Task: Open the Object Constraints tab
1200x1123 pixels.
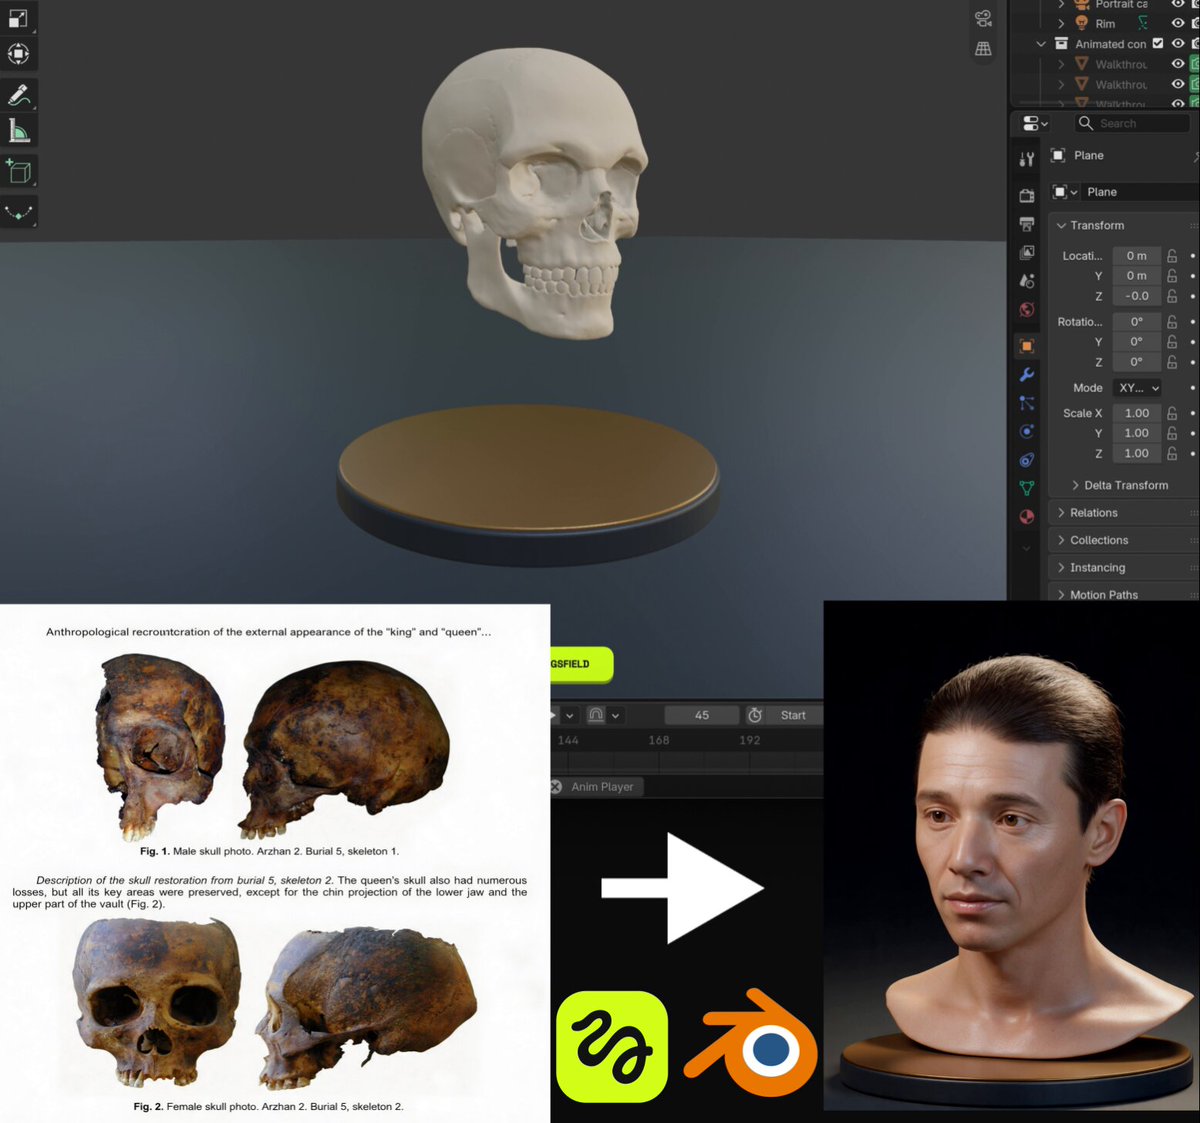Action: (x=1027, y=460)
